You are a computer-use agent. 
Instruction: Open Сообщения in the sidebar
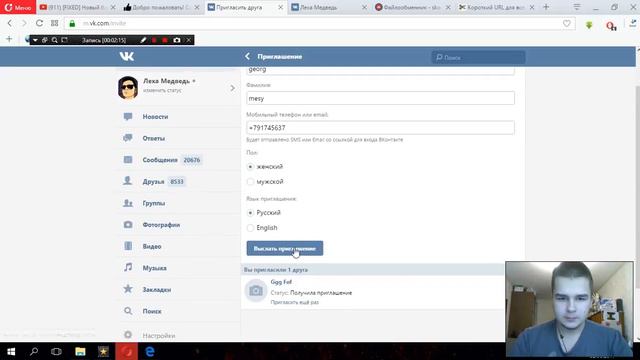179,160
